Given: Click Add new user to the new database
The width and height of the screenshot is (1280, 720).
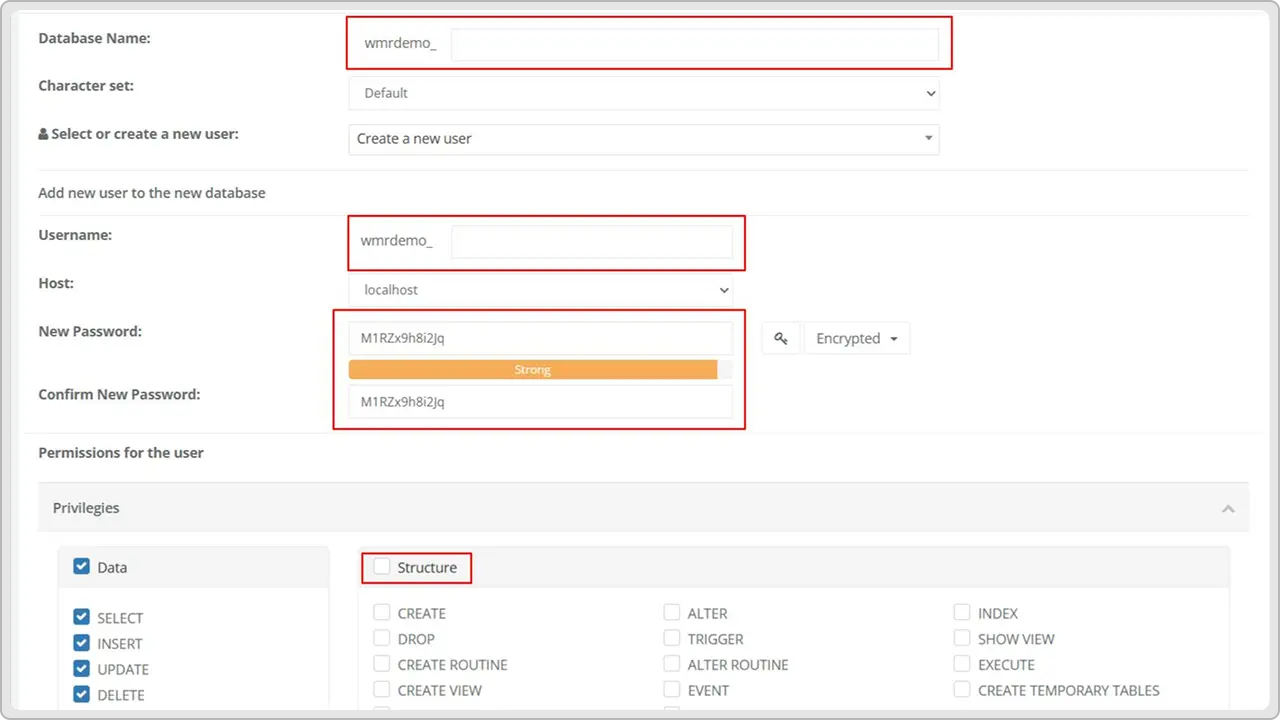Looking at the screenshot, I should [x=152, y=193].
